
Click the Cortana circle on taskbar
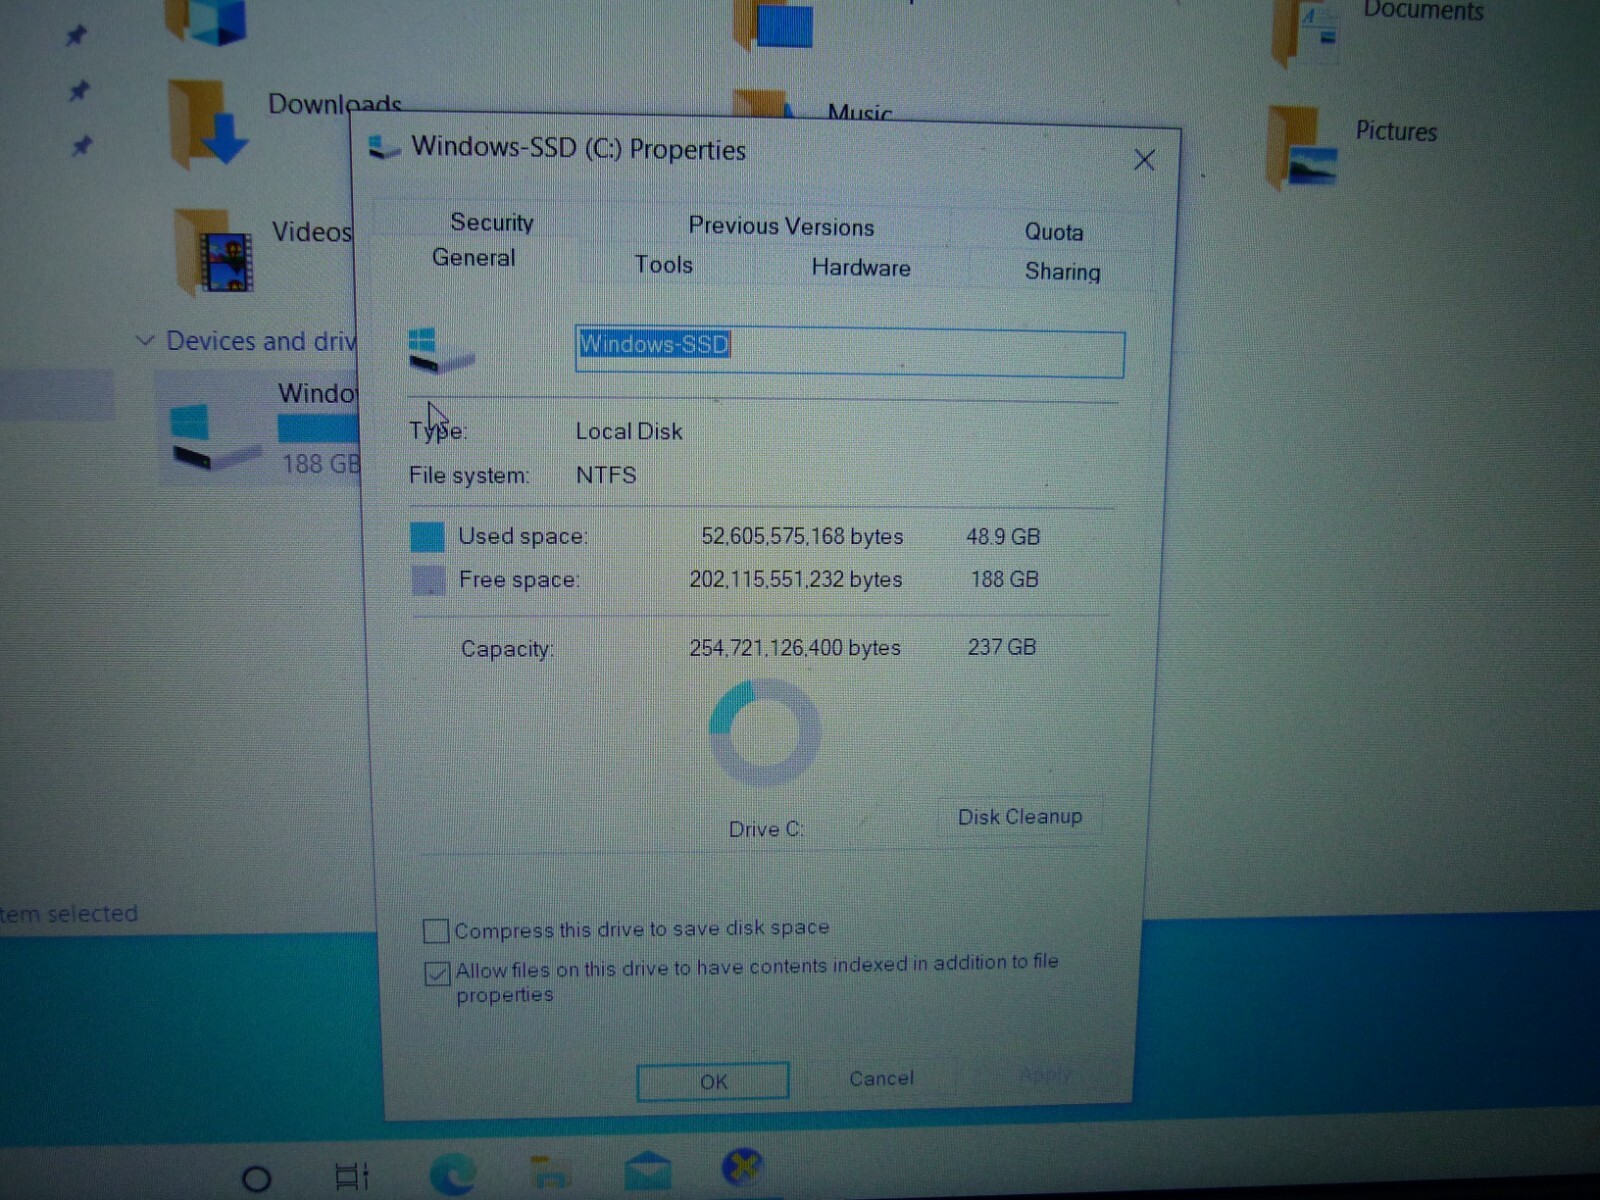pos(256,1179)
